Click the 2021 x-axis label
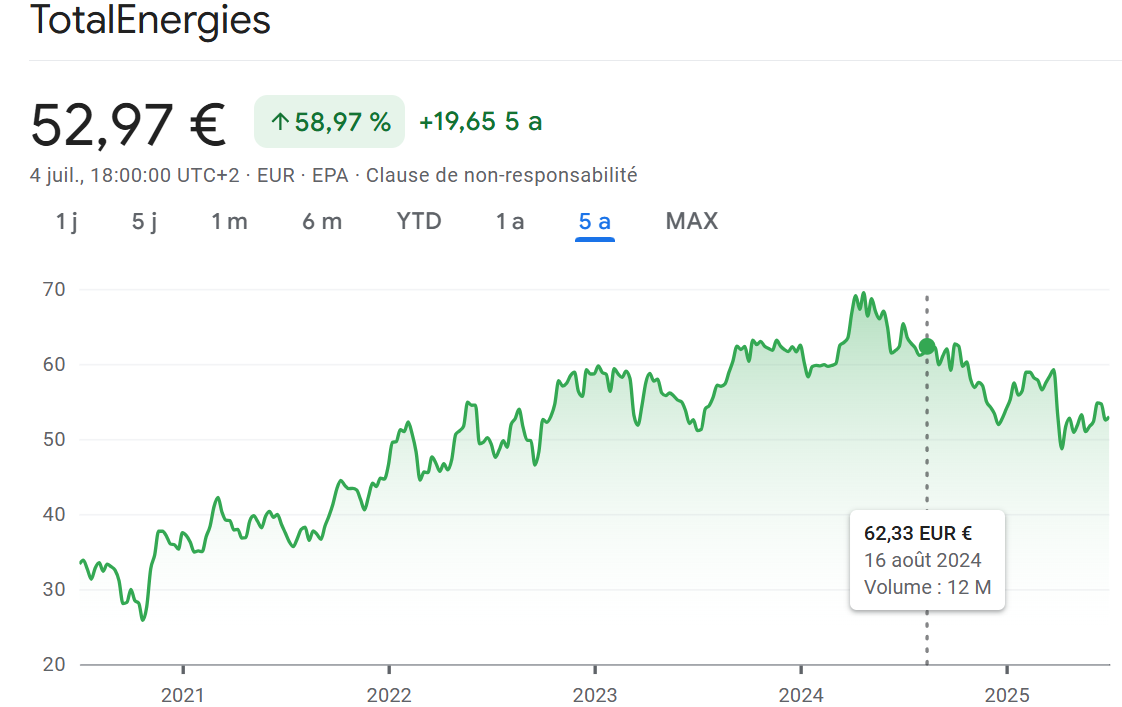The image size is (1122, 707). pos(182,695)
